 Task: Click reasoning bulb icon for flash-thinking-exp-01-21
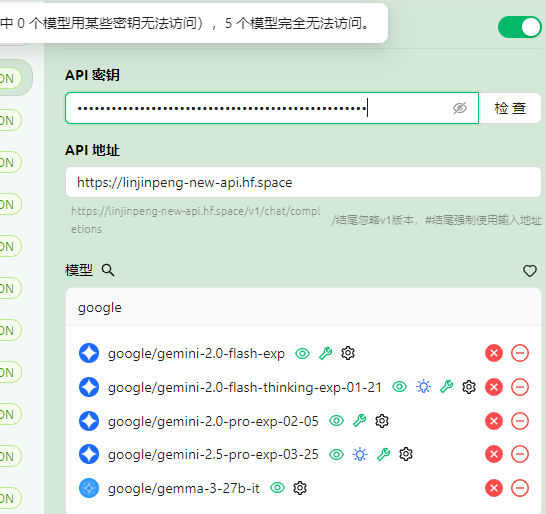point(423,387)
